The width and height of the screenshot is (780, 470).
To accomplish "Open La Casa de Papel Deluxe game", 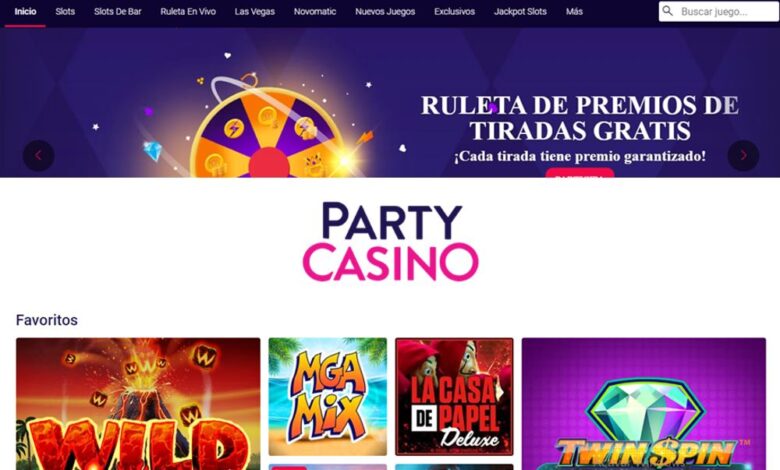I will [454, 396].
